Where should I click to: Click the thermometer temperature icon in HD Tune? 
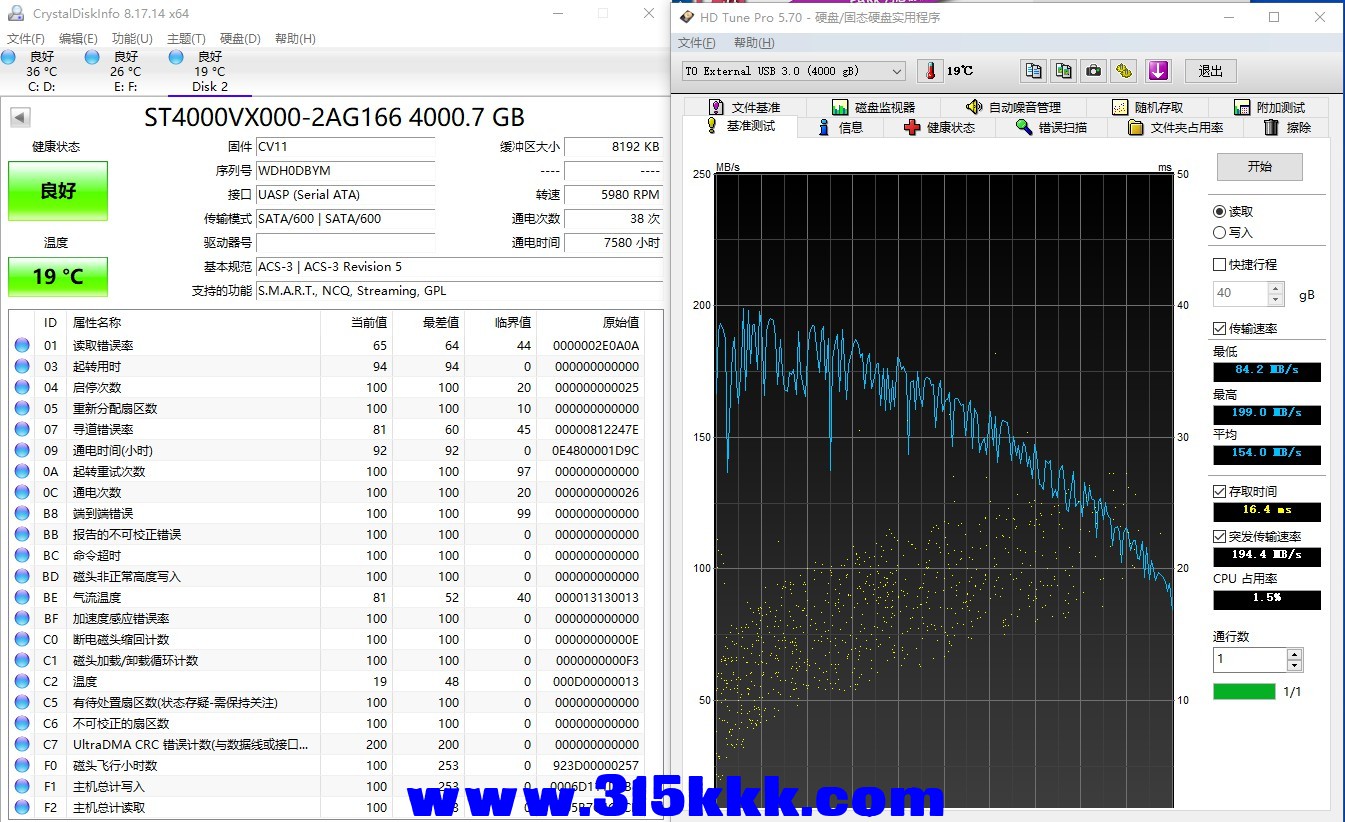(x=930, y=71)
